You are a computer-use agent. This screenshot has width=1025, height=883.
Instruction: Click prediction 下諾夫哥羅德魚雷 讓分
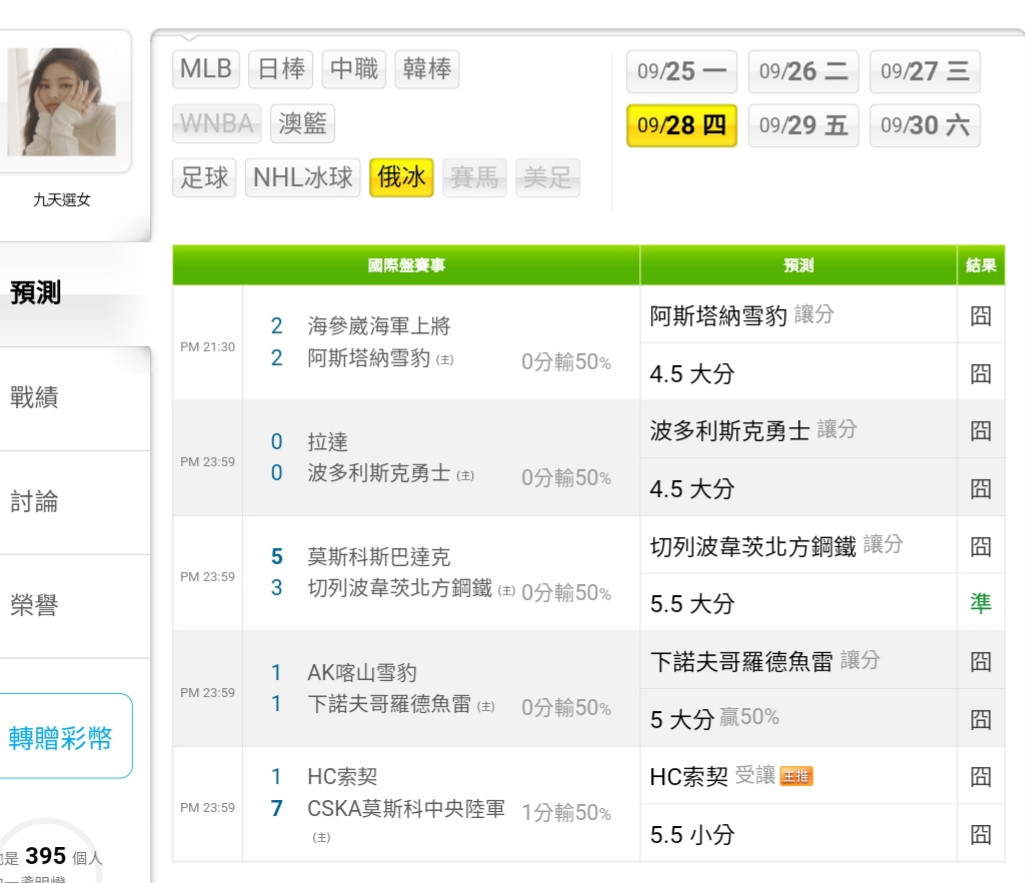[765, 661]
